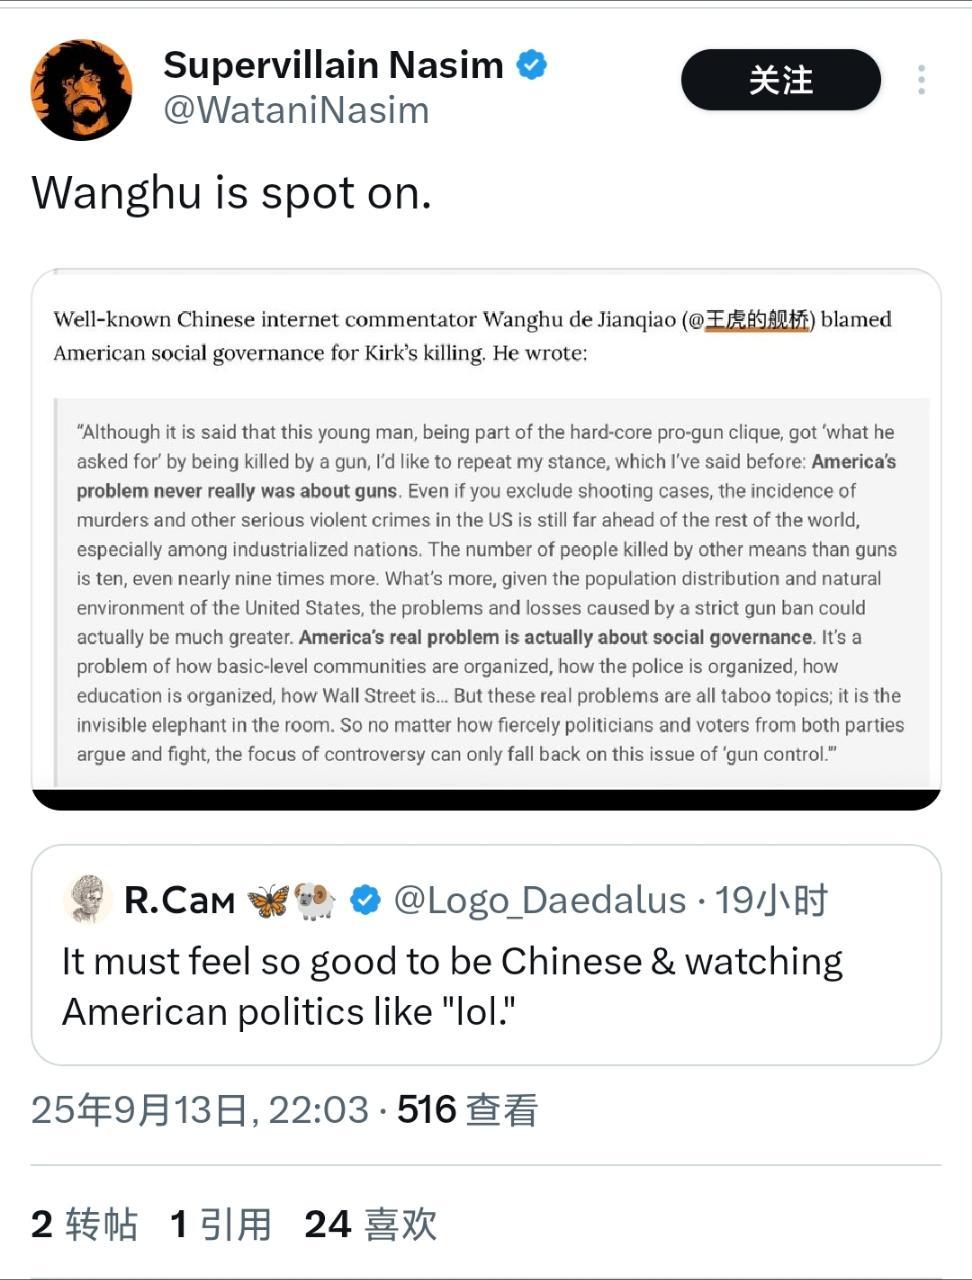Open the @Logo_Daedalus handle
Screen dimensions: 972x1280
(x=540, y=900)
